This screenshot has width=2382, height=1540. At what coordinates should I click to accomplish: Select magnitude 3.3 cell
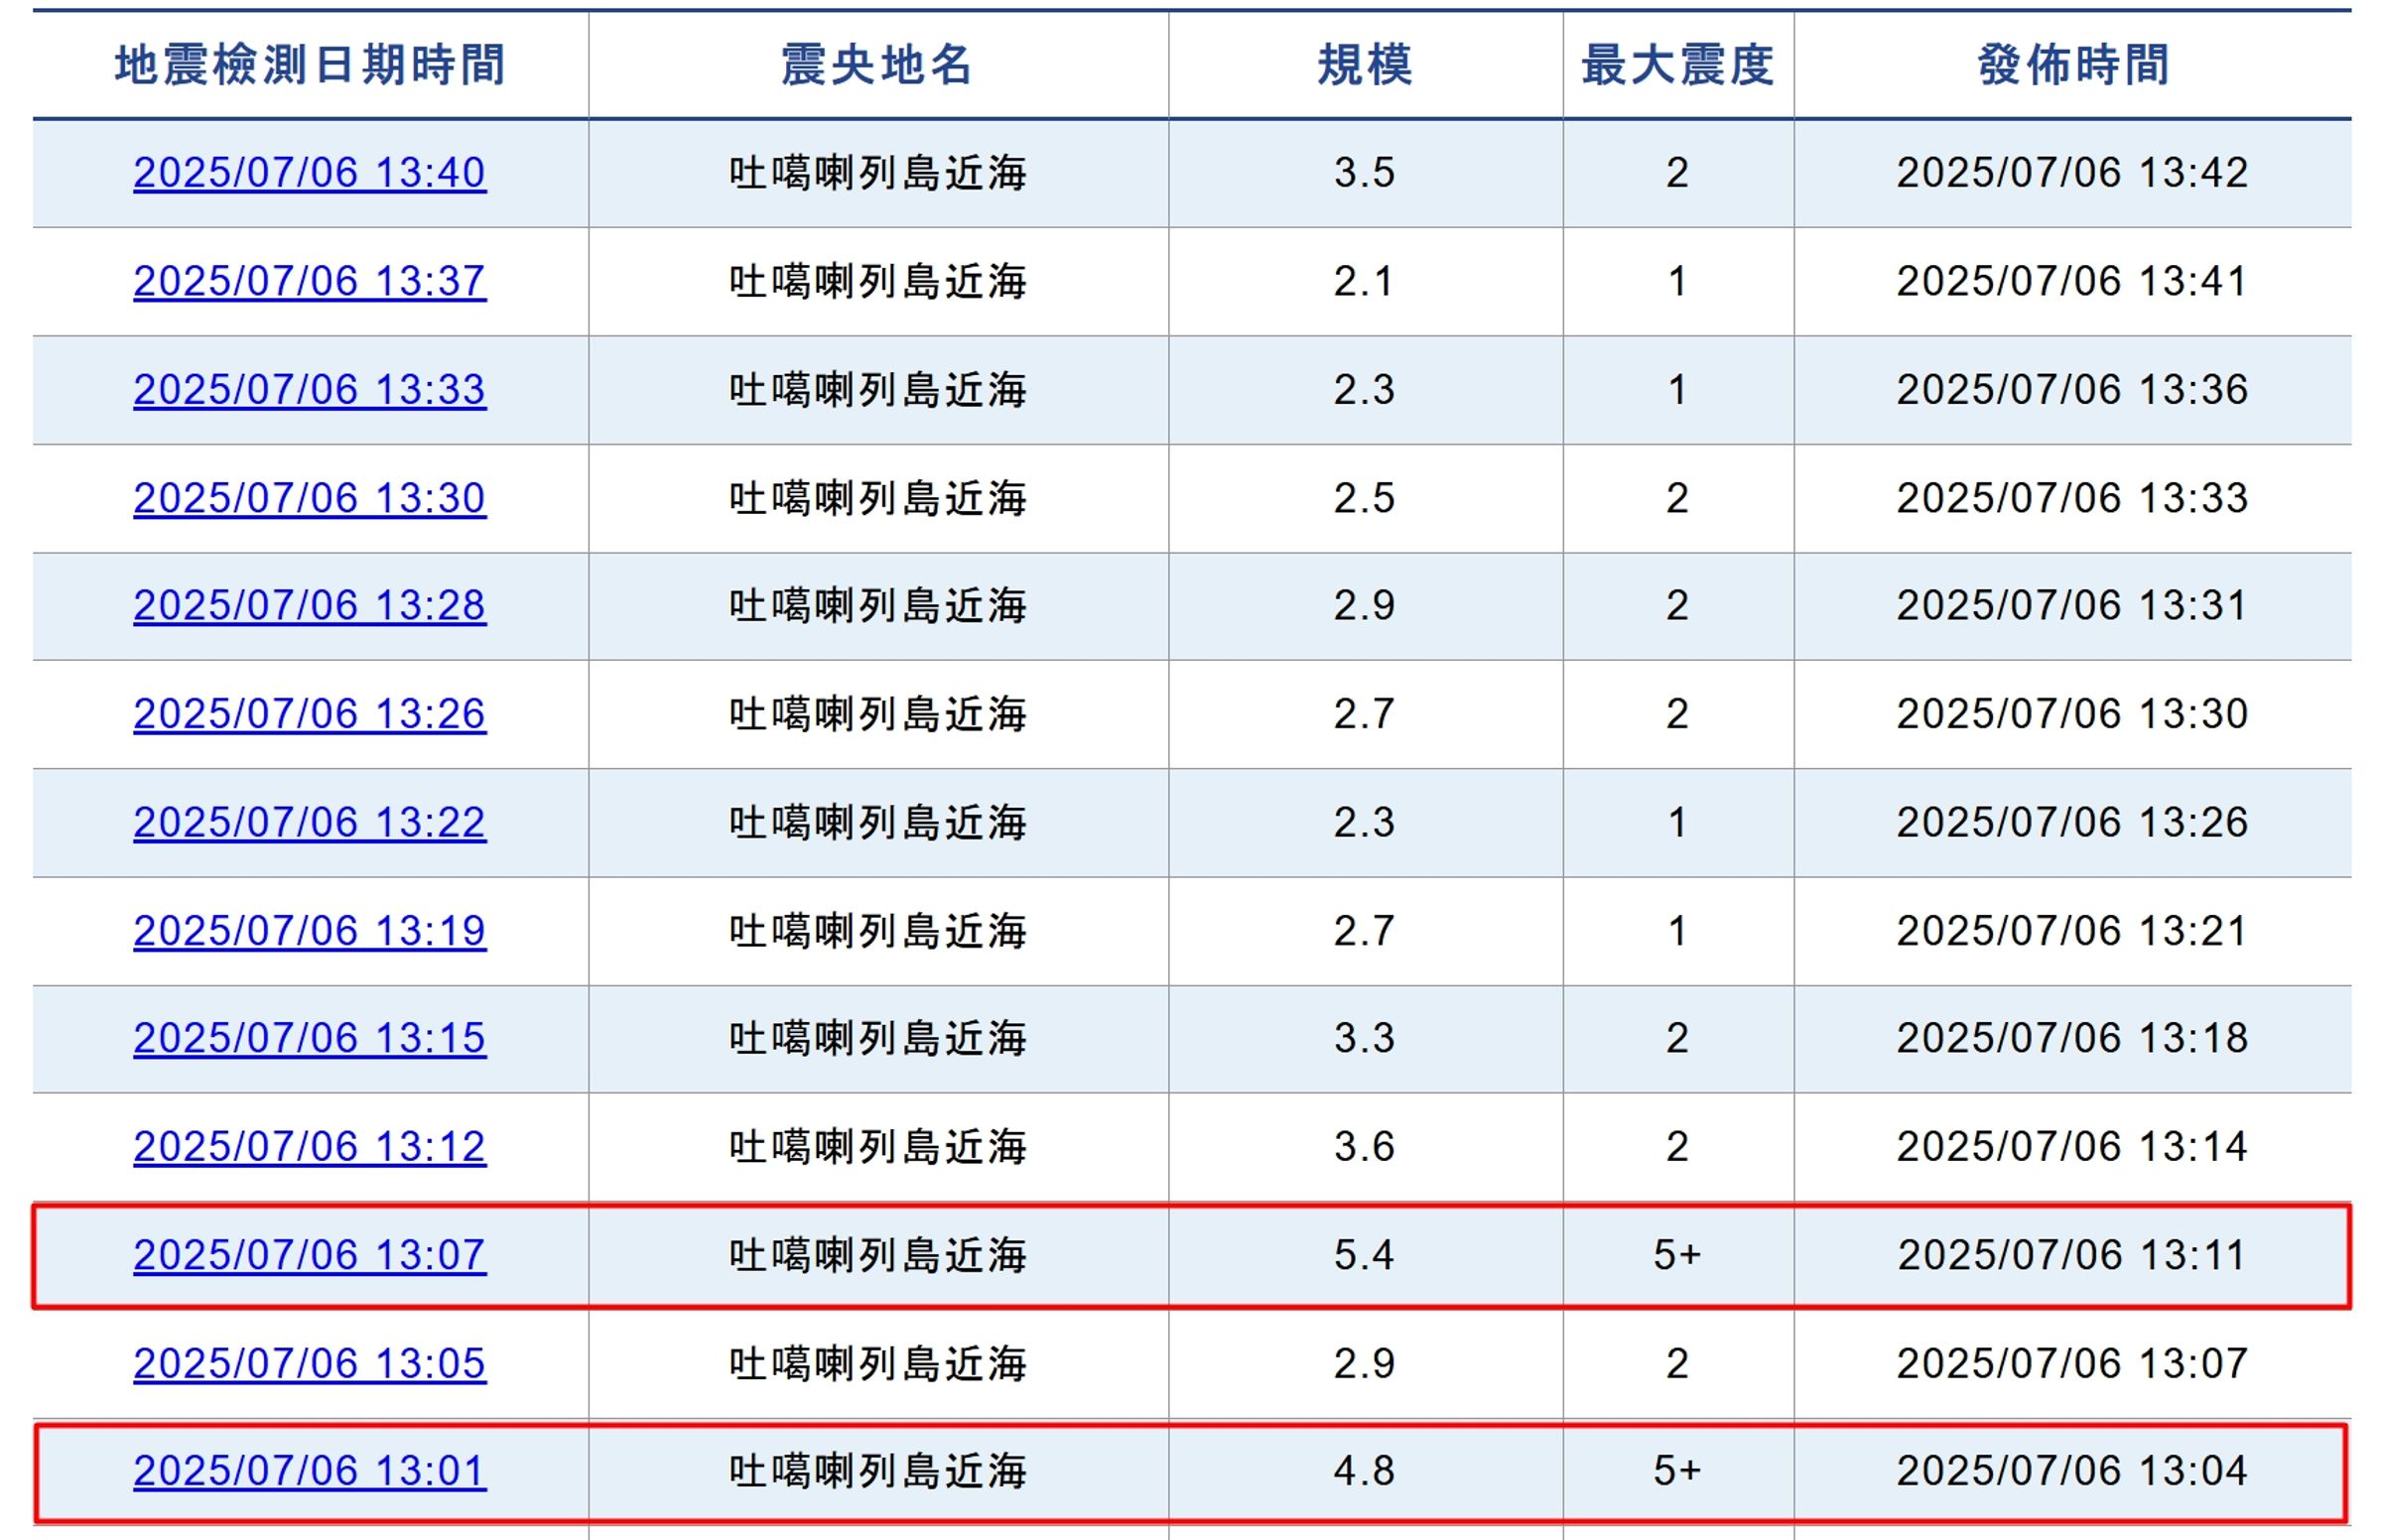click(1364, 1039)
